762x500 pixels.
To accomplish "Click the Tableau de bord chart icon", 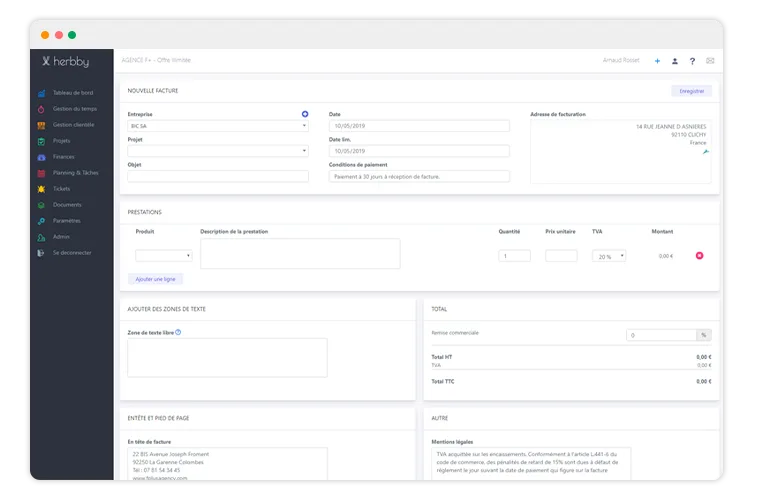I will pos(42,93).
